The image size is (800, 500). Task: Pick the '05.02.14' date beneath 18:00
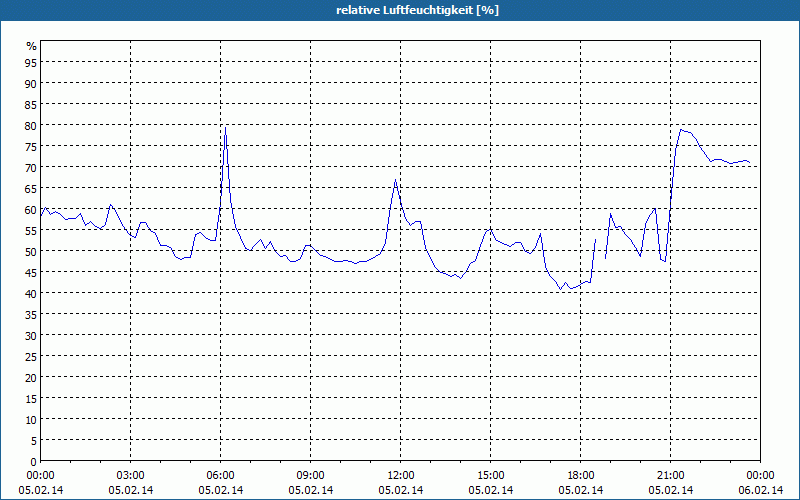(581, 490)
